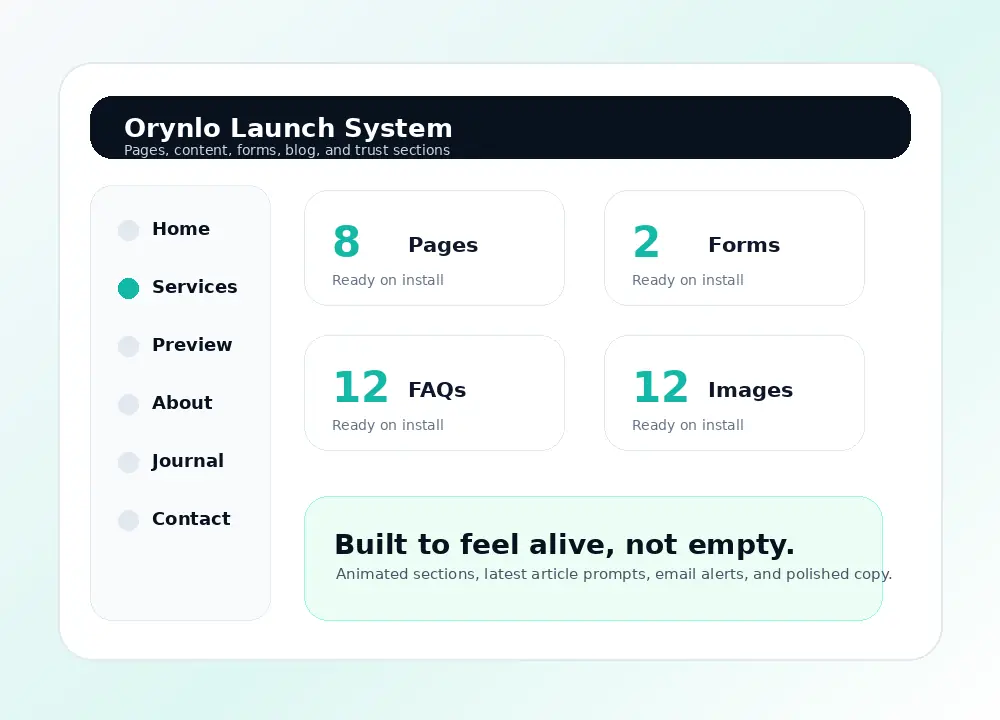Click the number 12 in FAQs card
1000x720 pixels.
click(361, 386)
